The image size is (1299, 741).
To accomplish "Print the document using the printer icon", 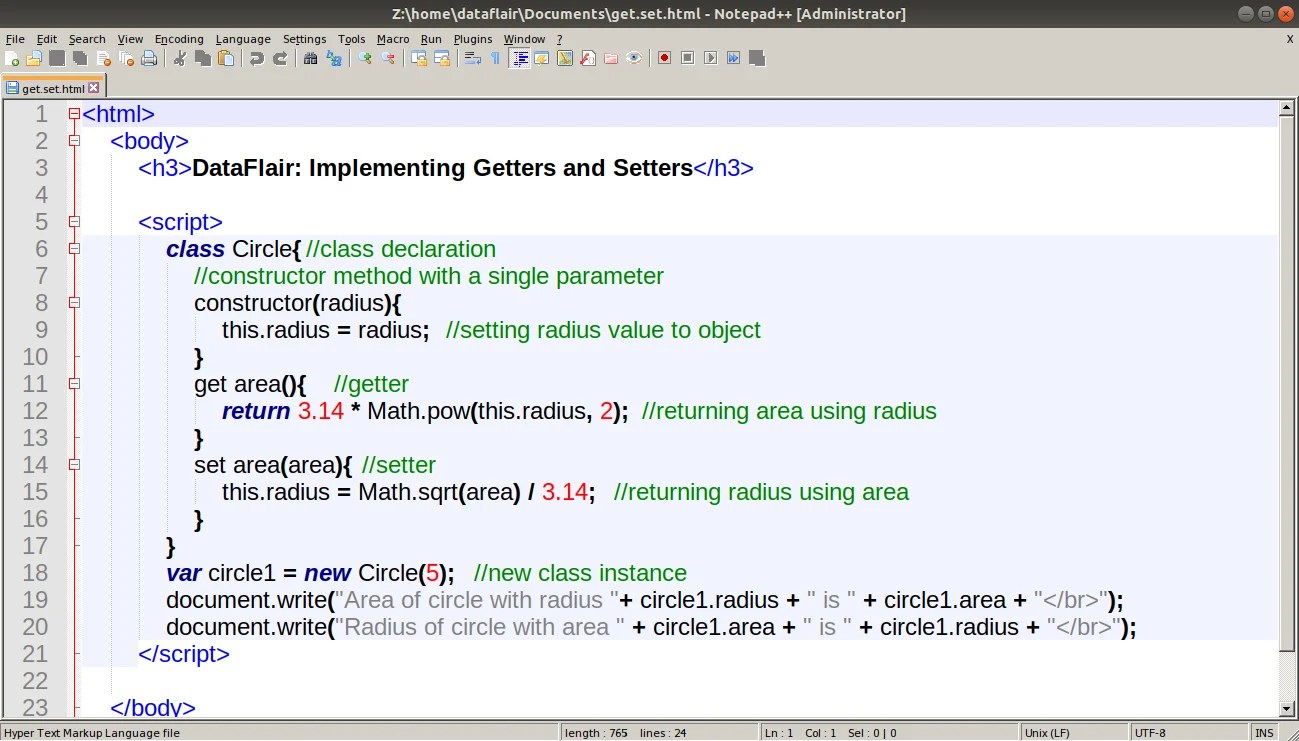I will pos(149,58).
